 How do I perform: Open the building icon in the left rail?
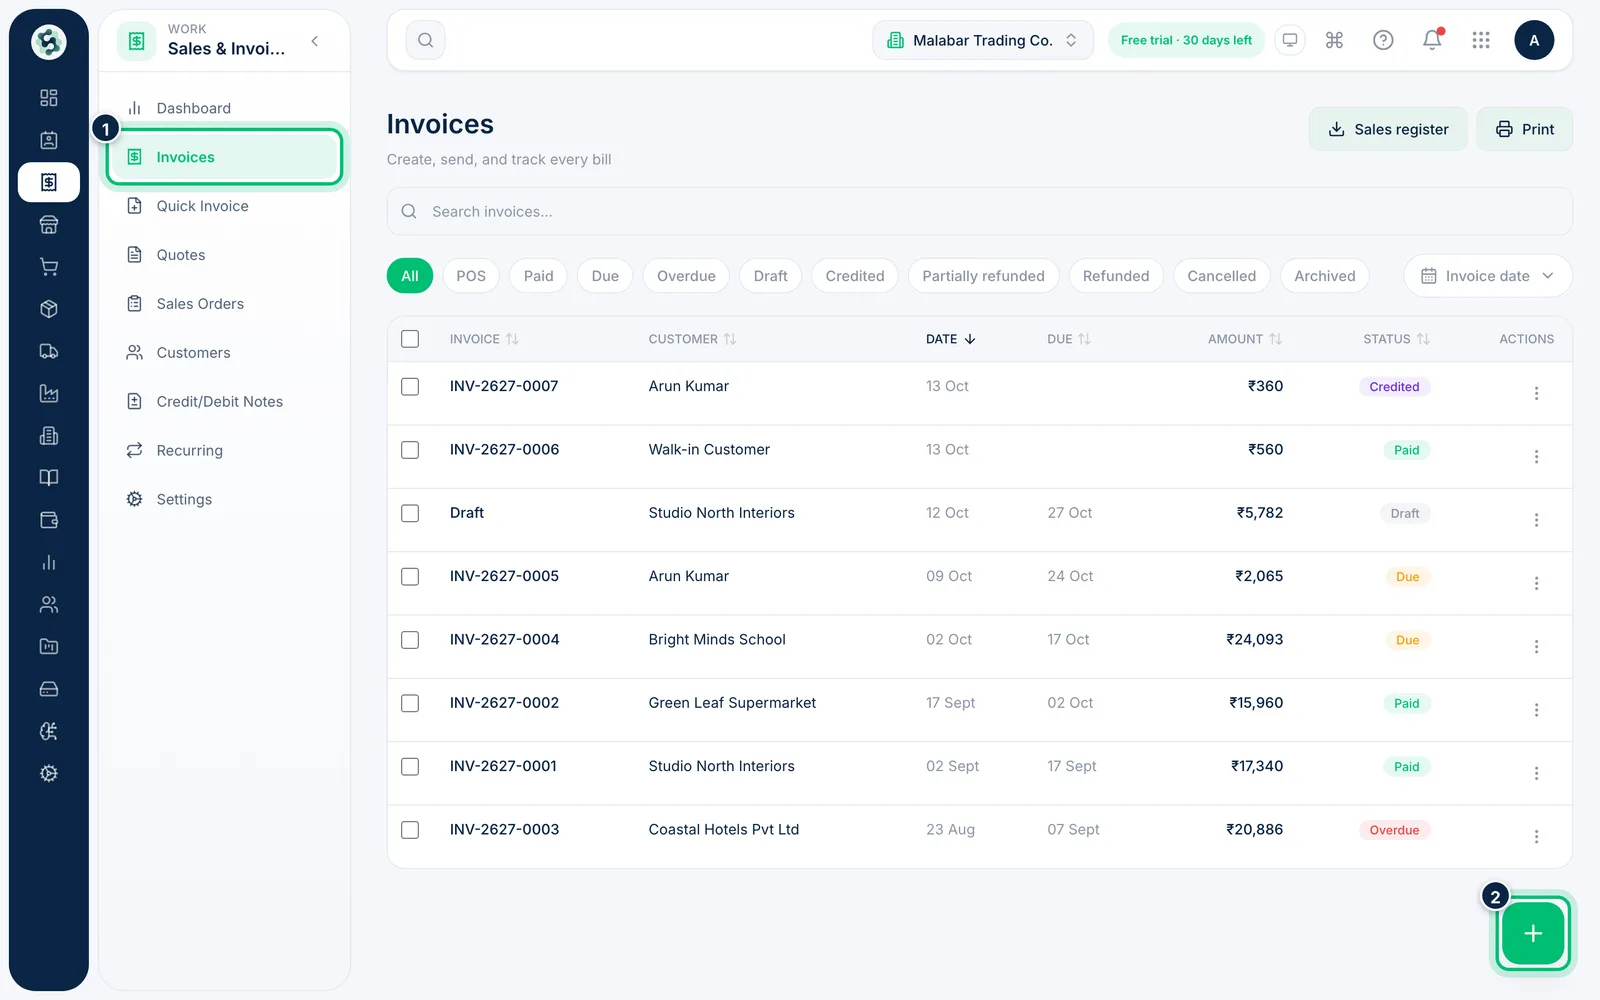(48, 436)
